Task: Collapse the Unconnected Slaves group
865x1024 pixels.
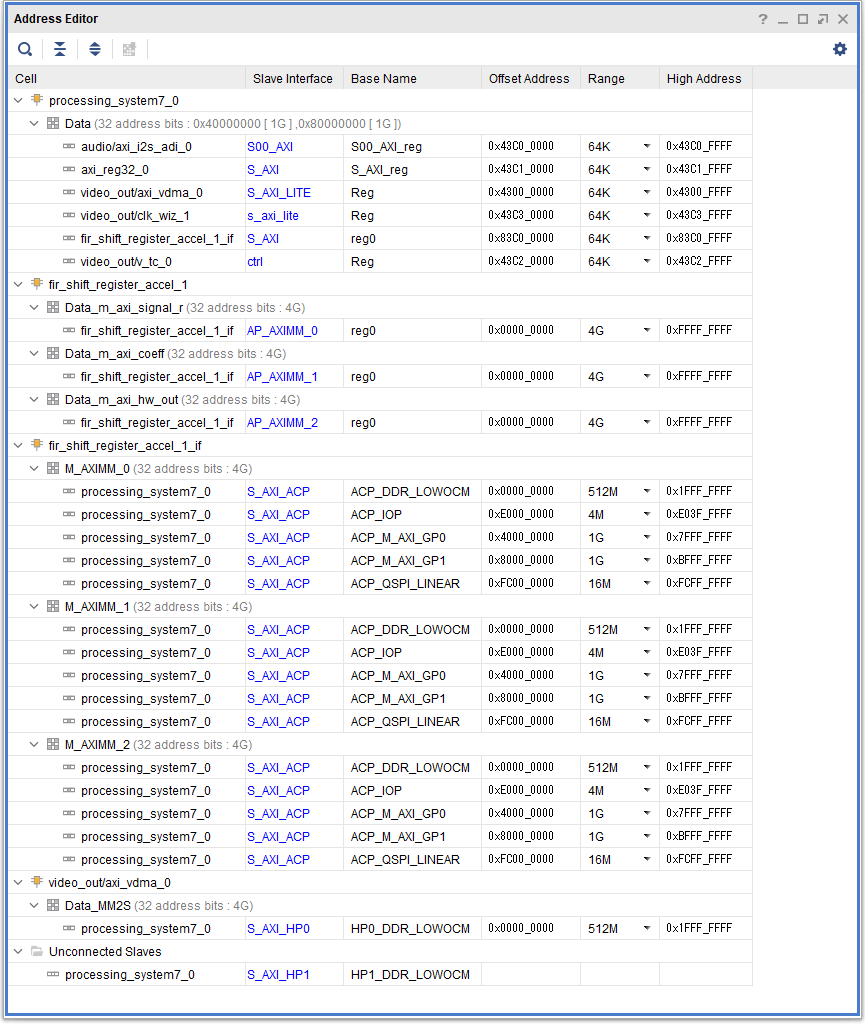Action: [x=19, y=951]
